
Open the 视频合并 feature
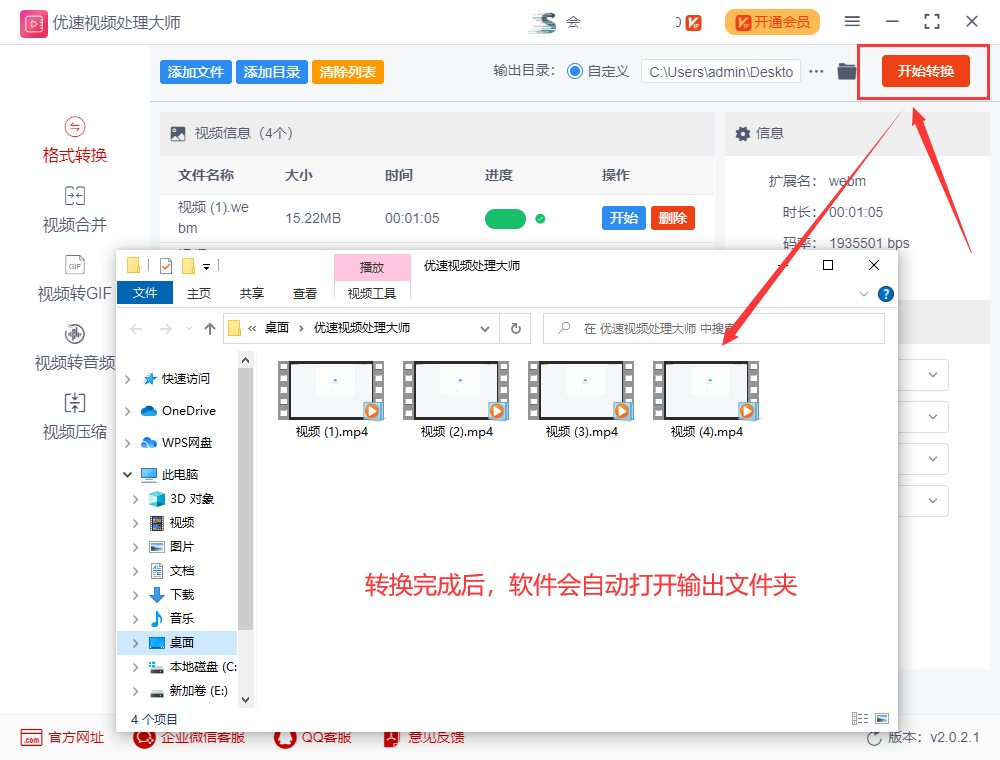pyautogui.click(x=73, y=210)
